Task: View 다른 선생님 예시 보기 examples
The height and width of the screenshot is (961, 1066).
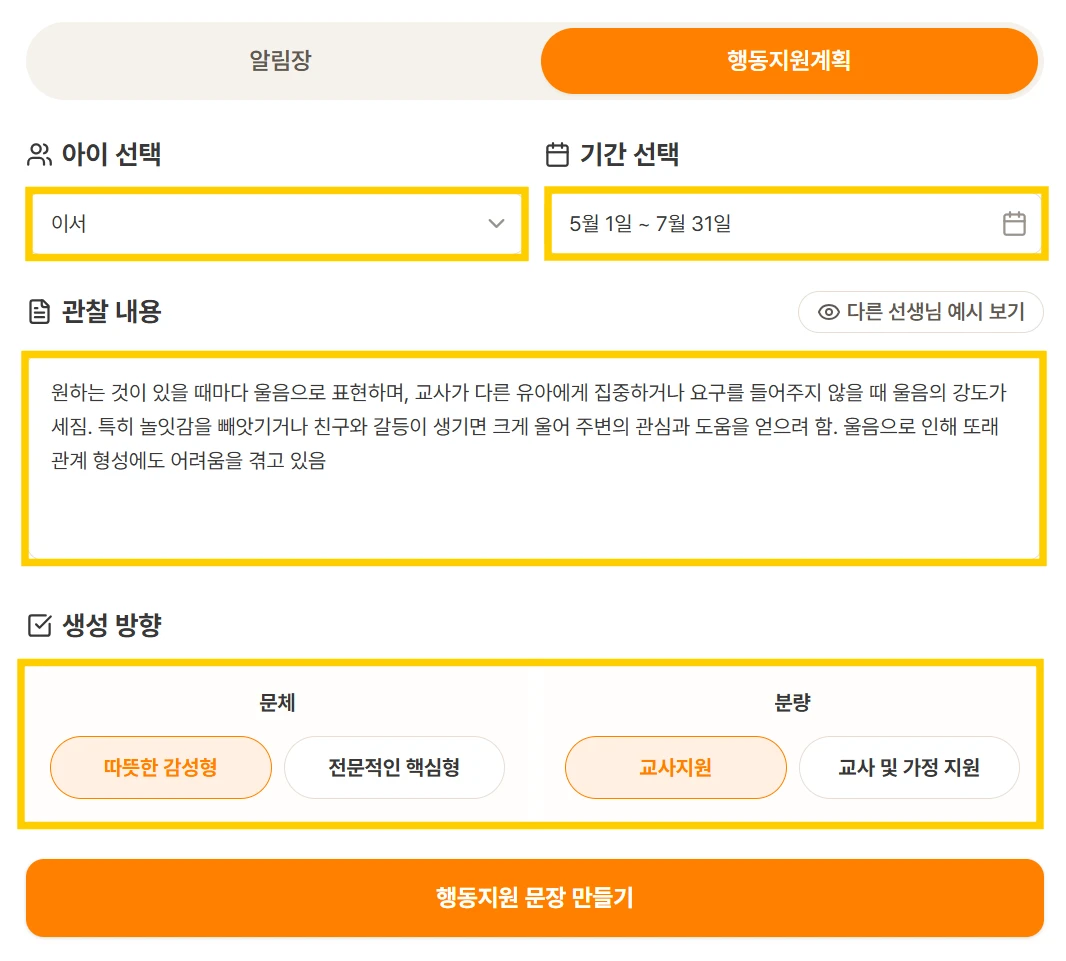Action: [x=921, y=312]
